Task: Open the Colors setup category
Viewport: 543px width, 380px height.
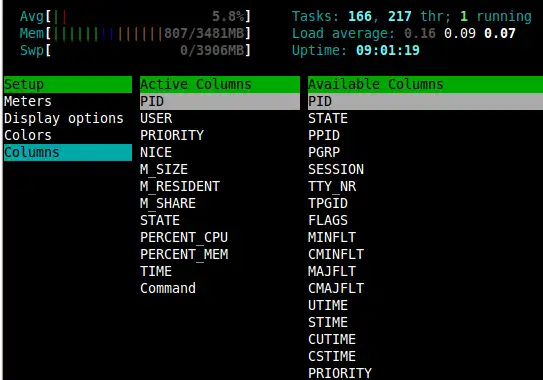Action: (x=28, y=135)
